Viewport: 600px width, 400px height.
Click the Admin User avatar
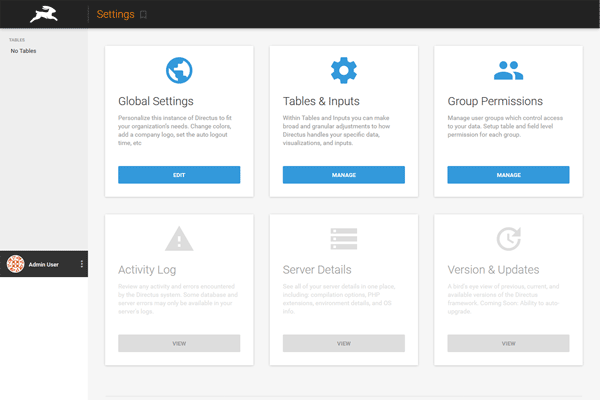click(16, 264)
